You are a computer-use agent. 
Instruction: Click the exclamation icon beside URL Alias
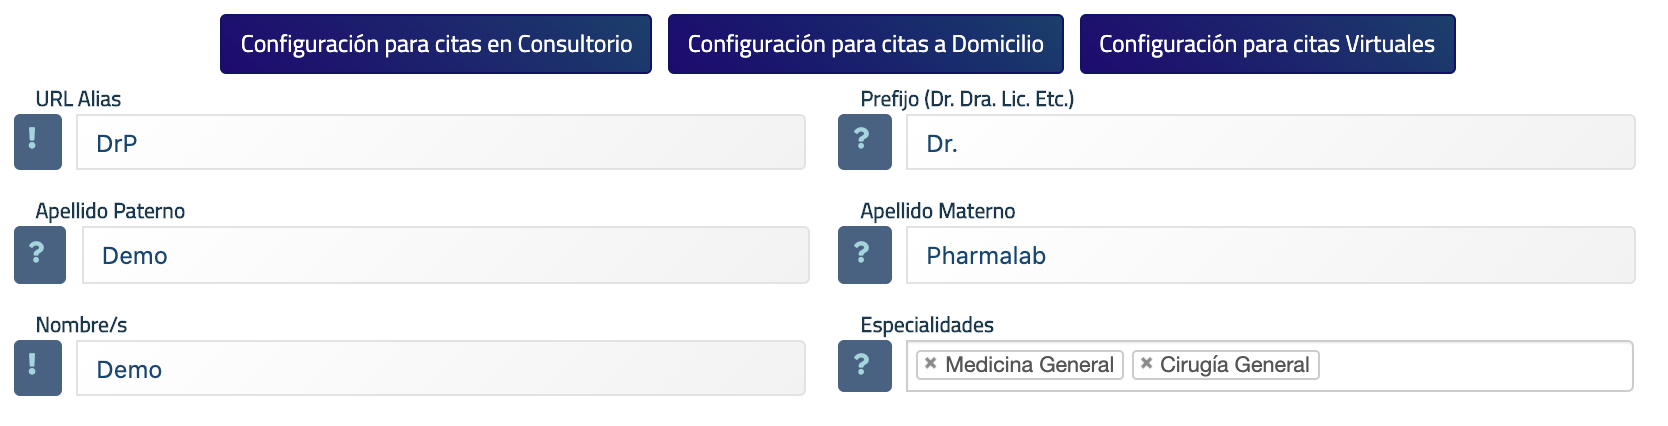[x=38, y=142]
